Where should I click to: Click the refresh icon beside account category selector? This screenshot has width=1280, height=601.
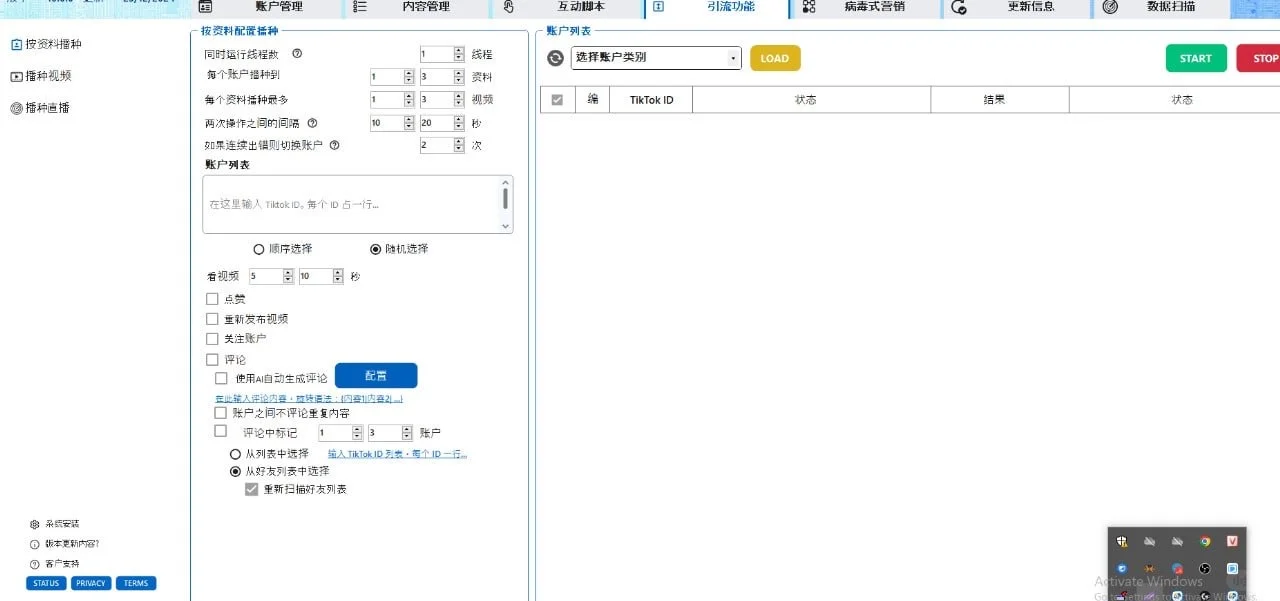tap(555, 58)
